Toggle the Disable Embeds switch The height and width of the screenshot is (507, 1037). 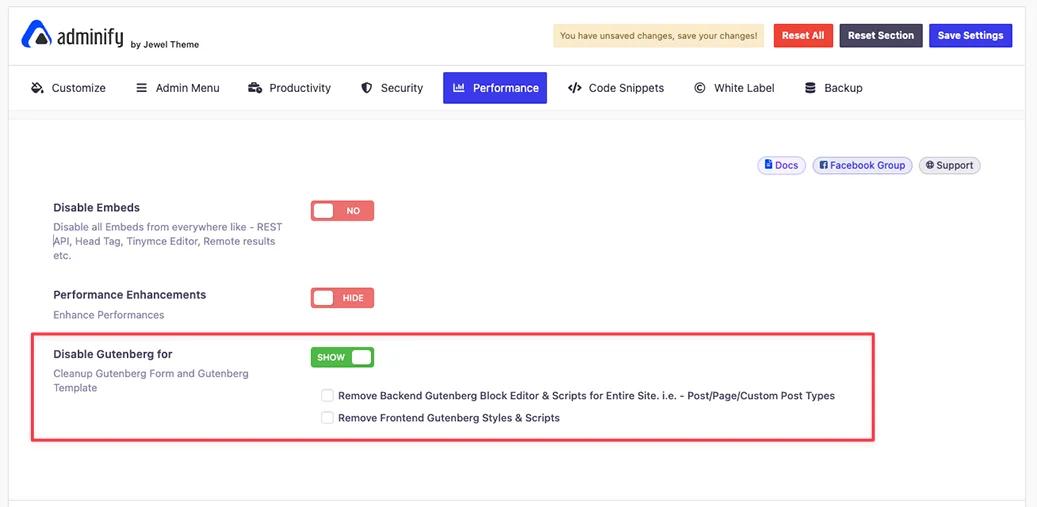point(342,211)
